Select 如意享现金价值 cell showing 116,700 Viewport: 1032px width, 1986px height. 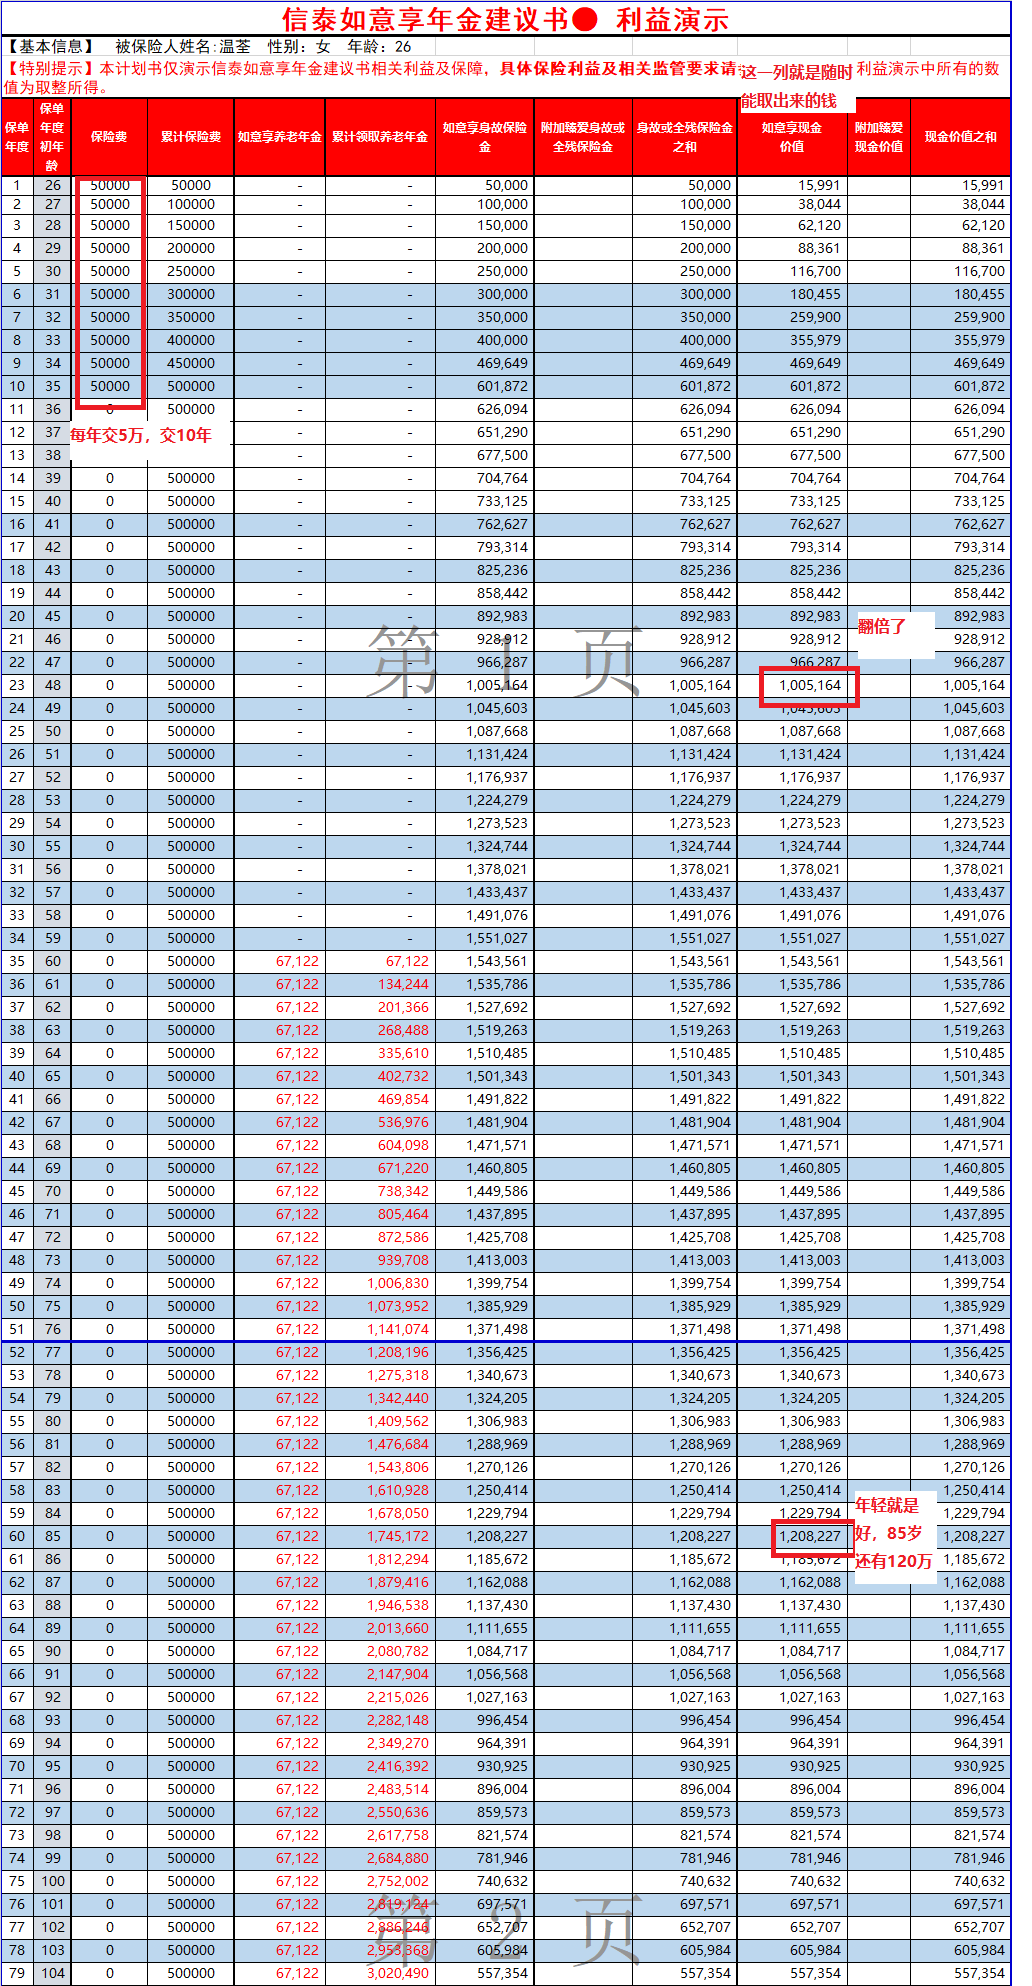(x=792, y=271)
